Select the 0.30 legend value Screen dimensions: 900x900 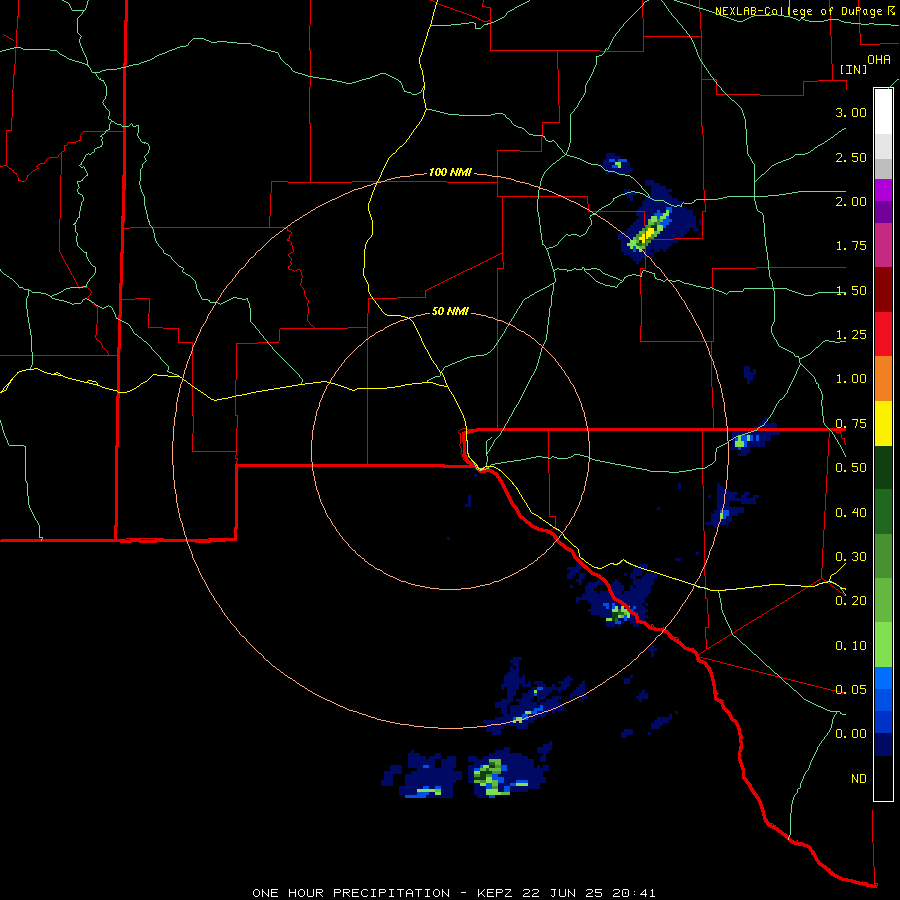pos(851,557)
